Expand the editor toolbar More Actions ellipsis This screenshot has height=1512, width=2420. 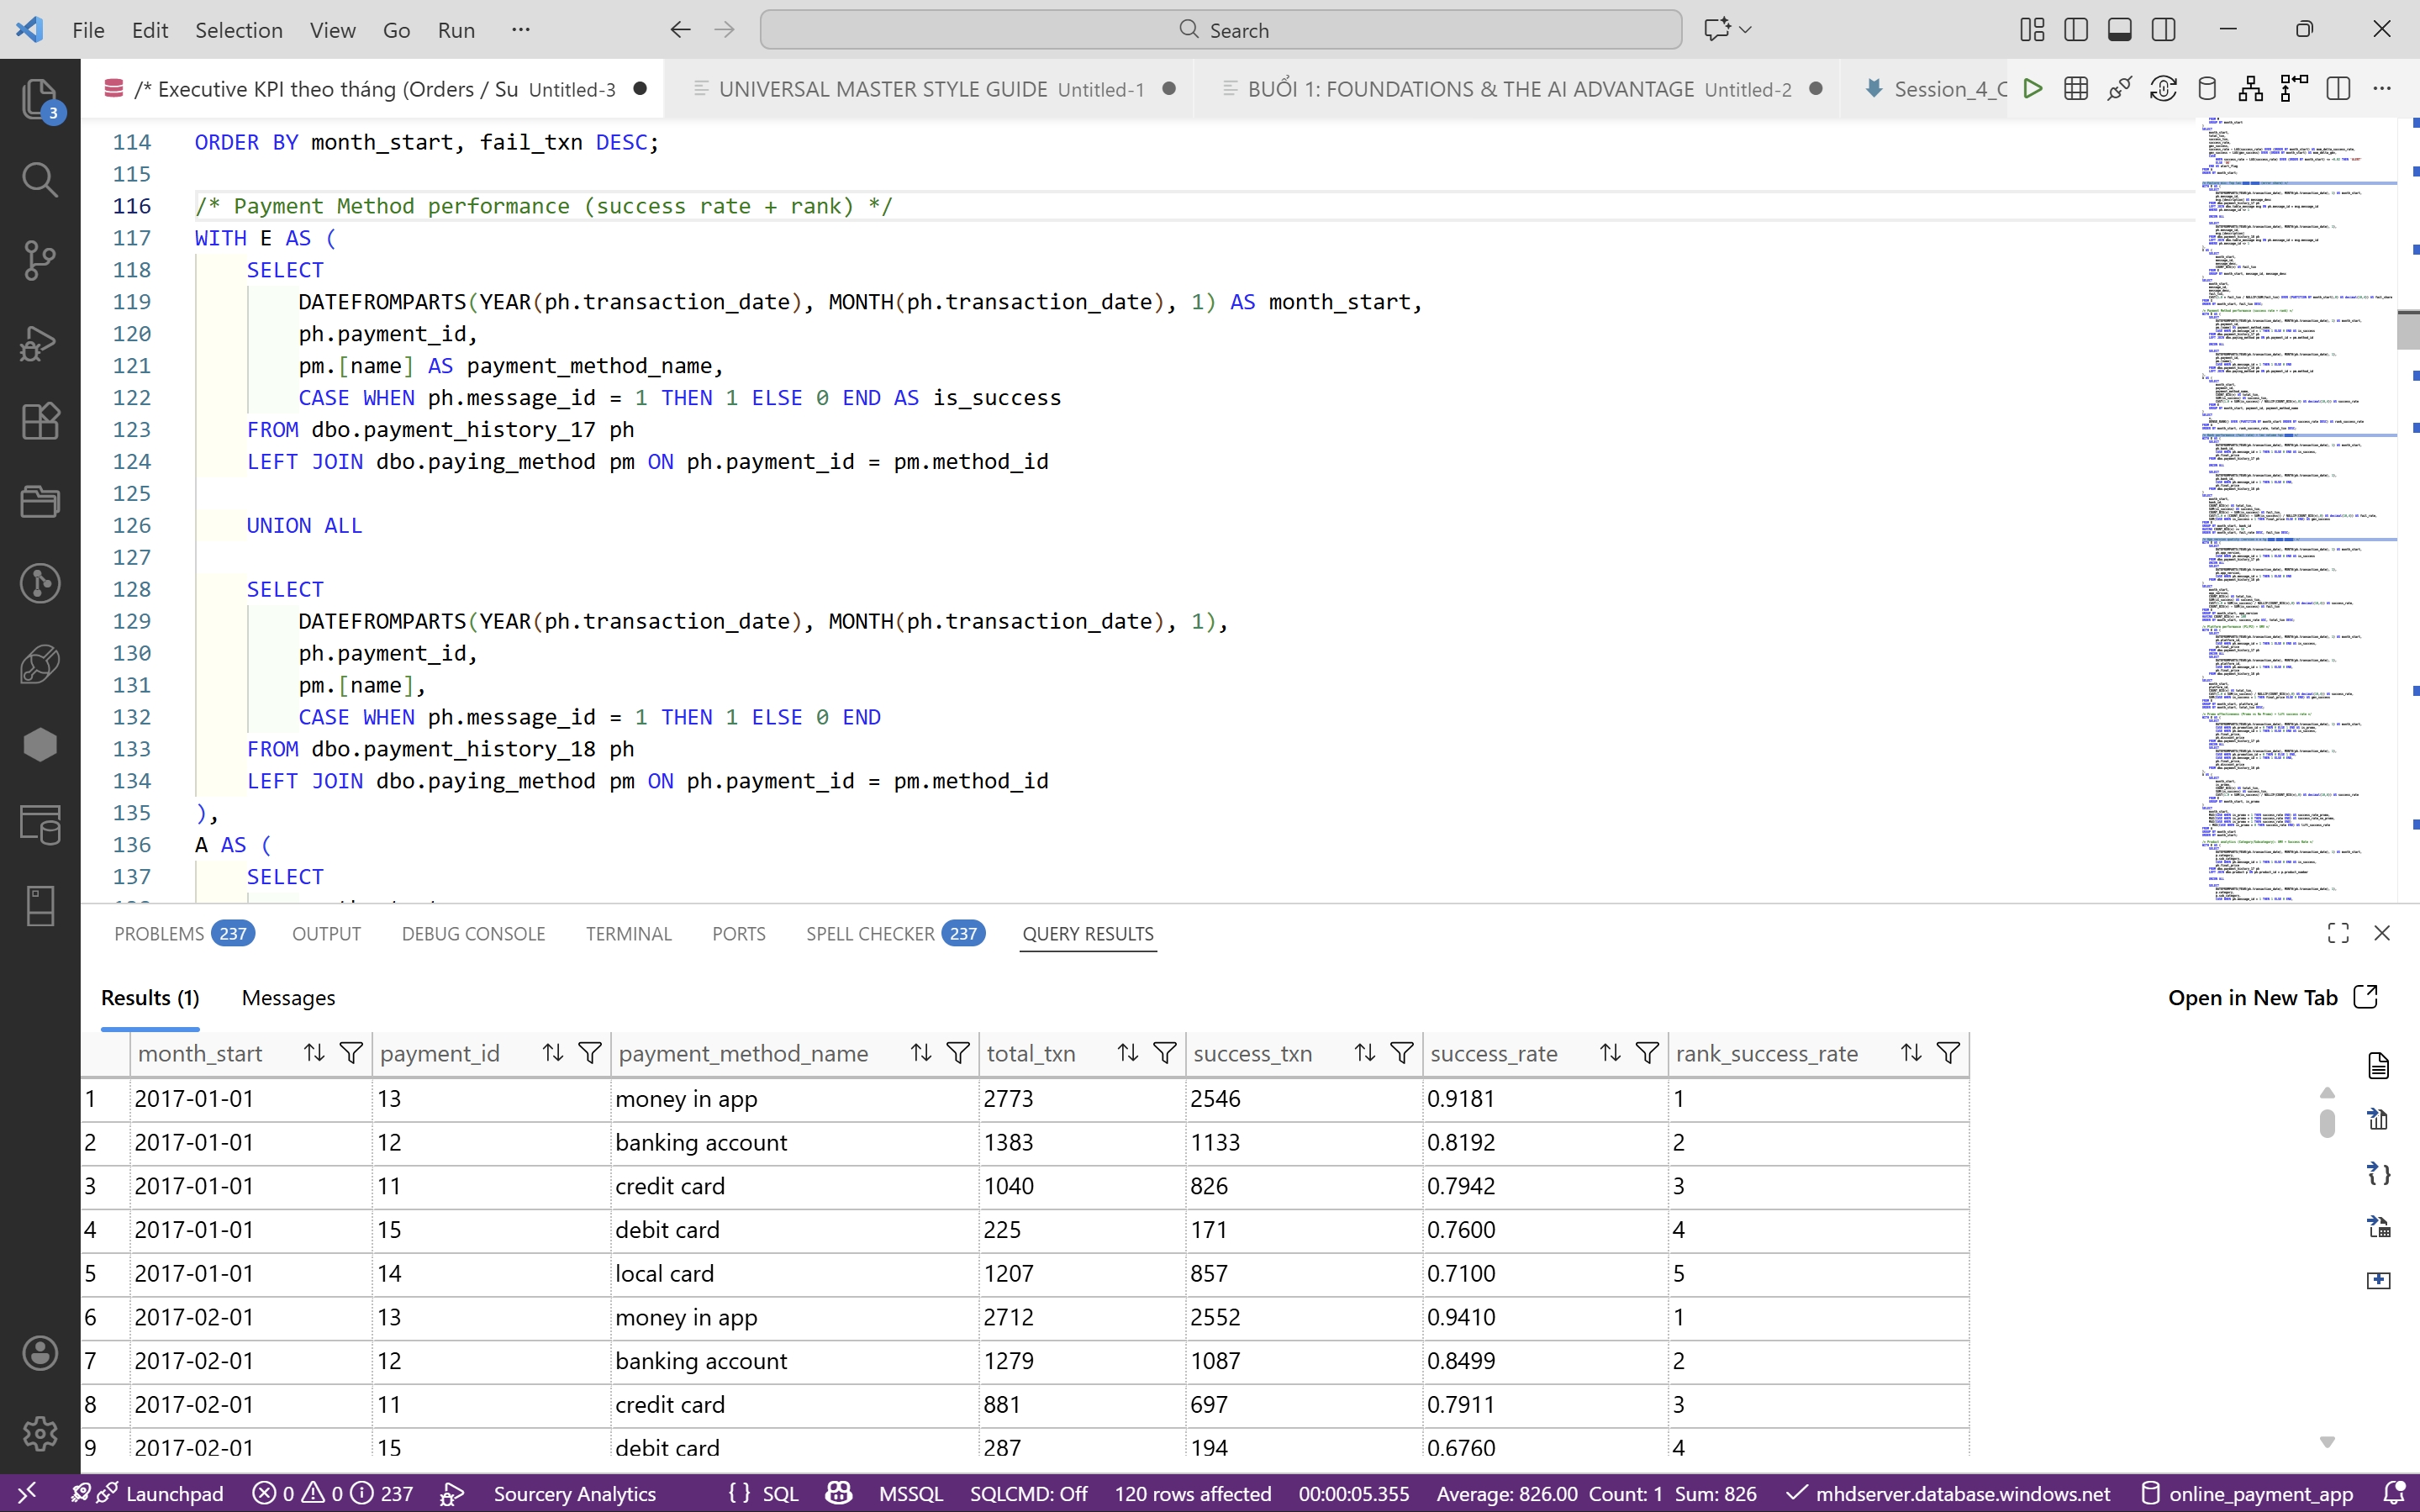(x=2382, y=89)
